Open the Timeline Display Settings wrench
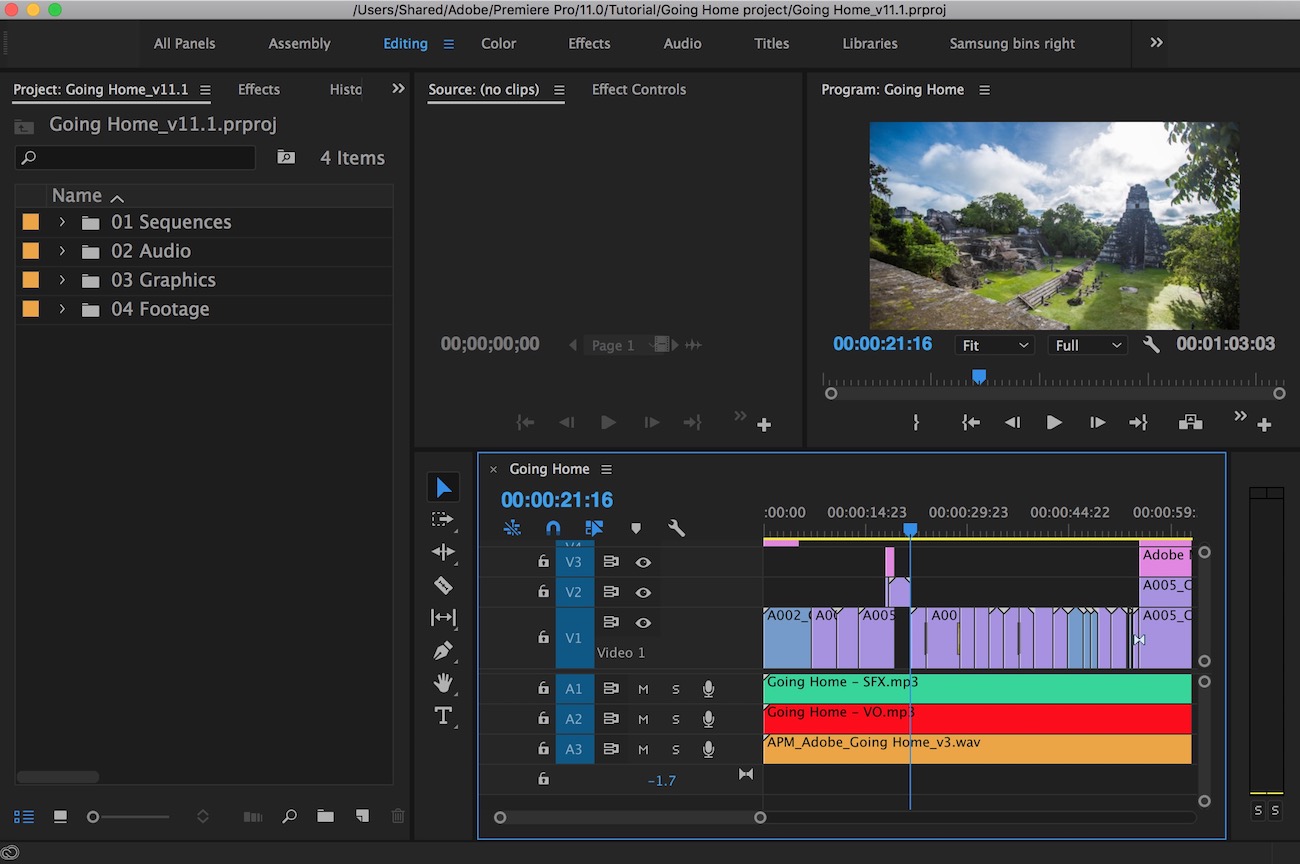The image size is (1300, 864). click(676, 527)
